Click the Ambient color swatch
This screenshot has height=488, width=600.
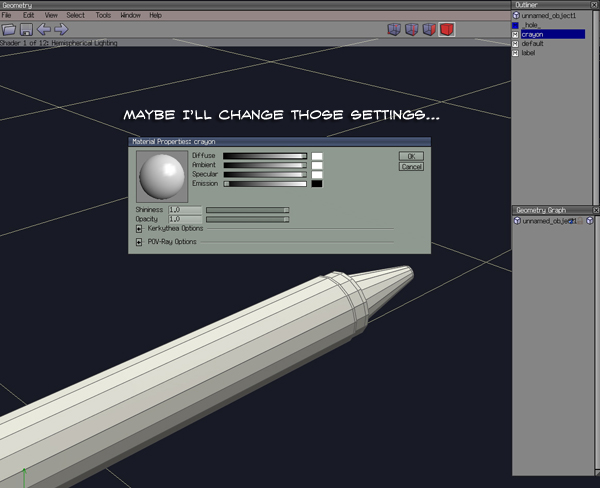[x=317, y=165]
